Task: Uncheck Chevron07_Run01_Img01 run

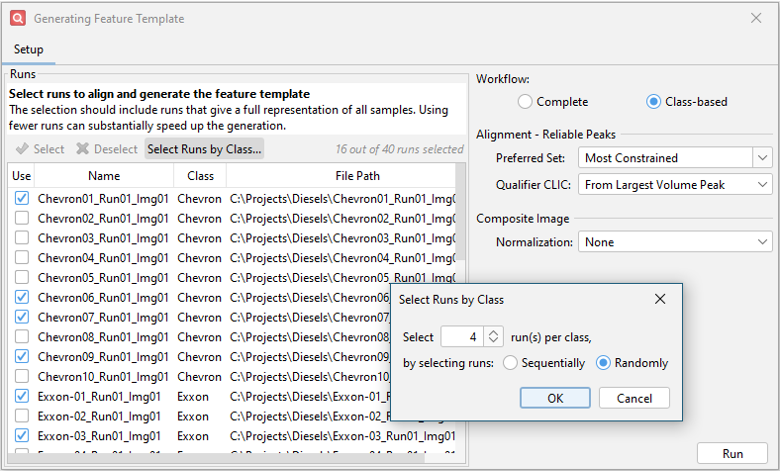Action: [x=21, y=317]
